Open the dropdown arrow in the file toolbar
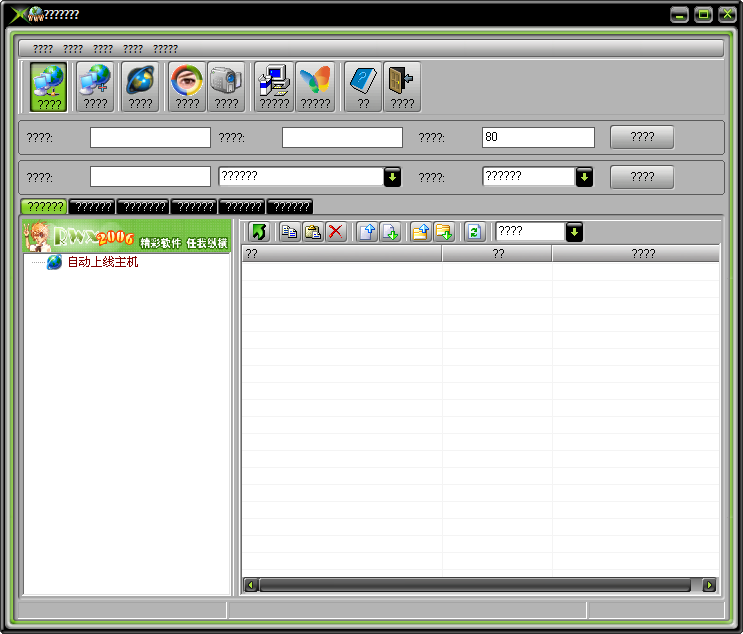This screenshot has height=634, width=743. pyautogui.click(x=574, y=232)
